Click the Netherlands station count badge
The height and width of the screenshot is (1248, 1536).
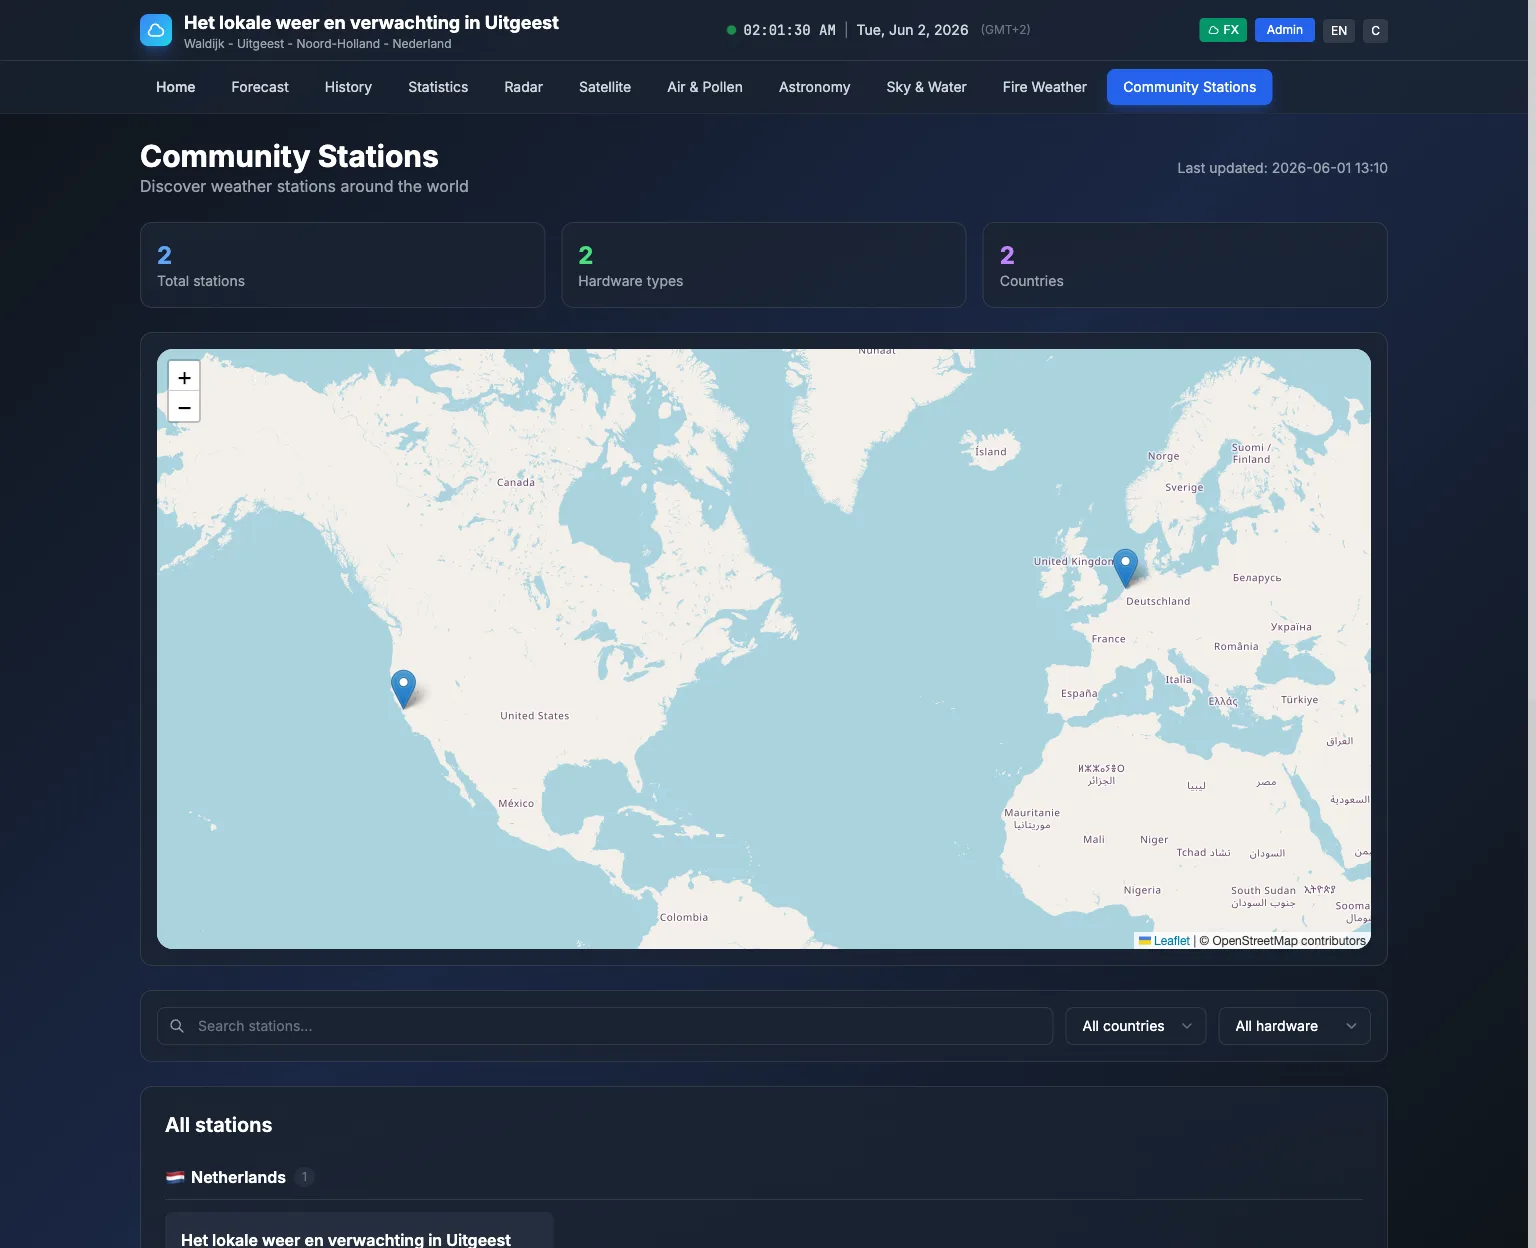click(x=305, y=1177)
